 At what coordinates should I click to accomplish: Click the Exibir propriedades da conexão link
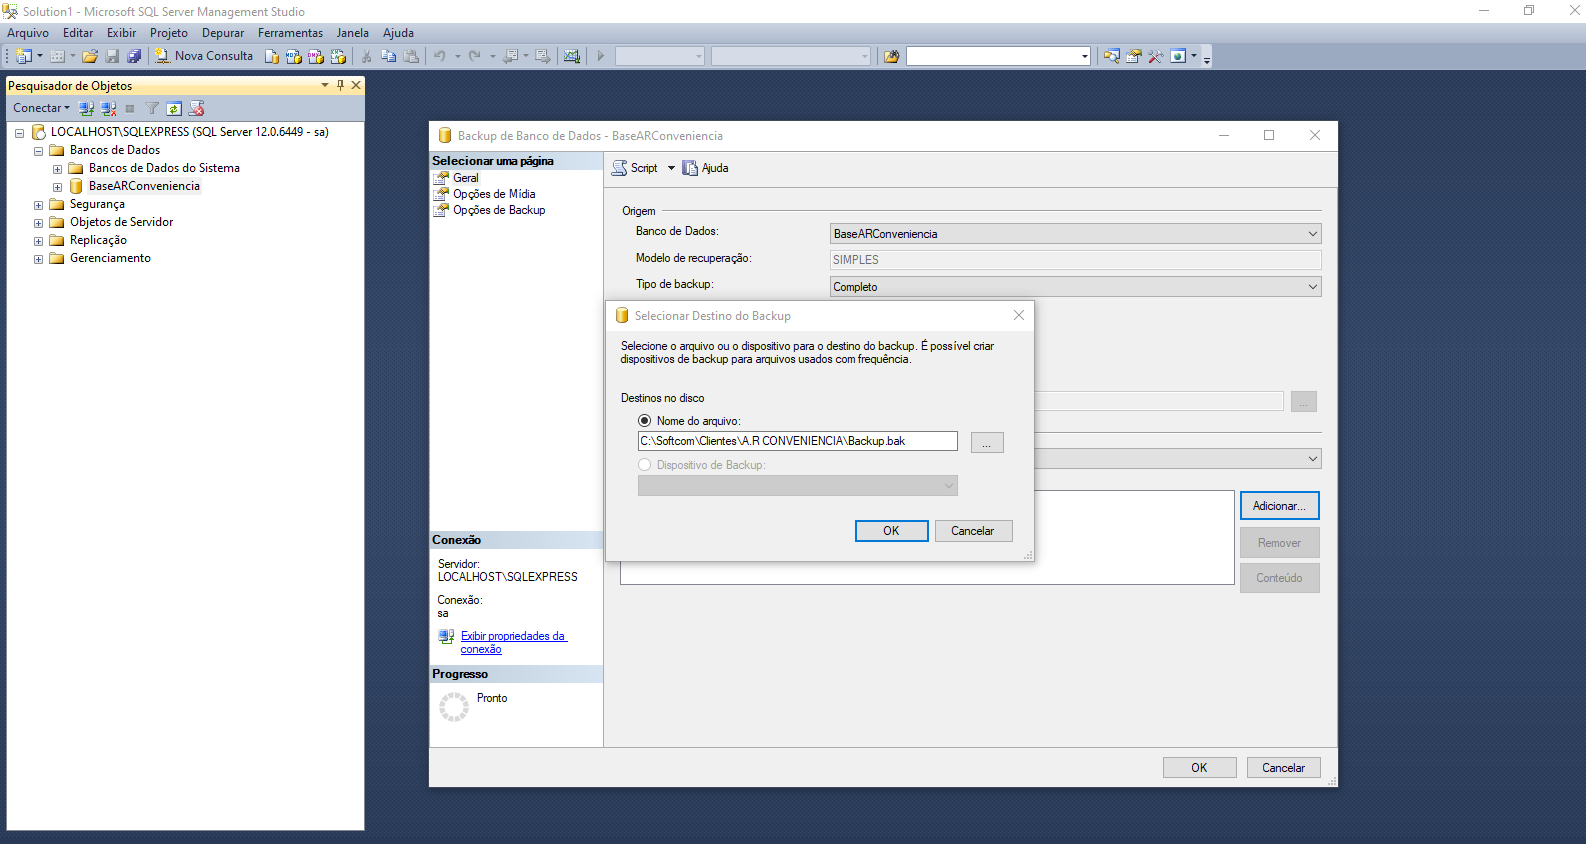(513, 642)
